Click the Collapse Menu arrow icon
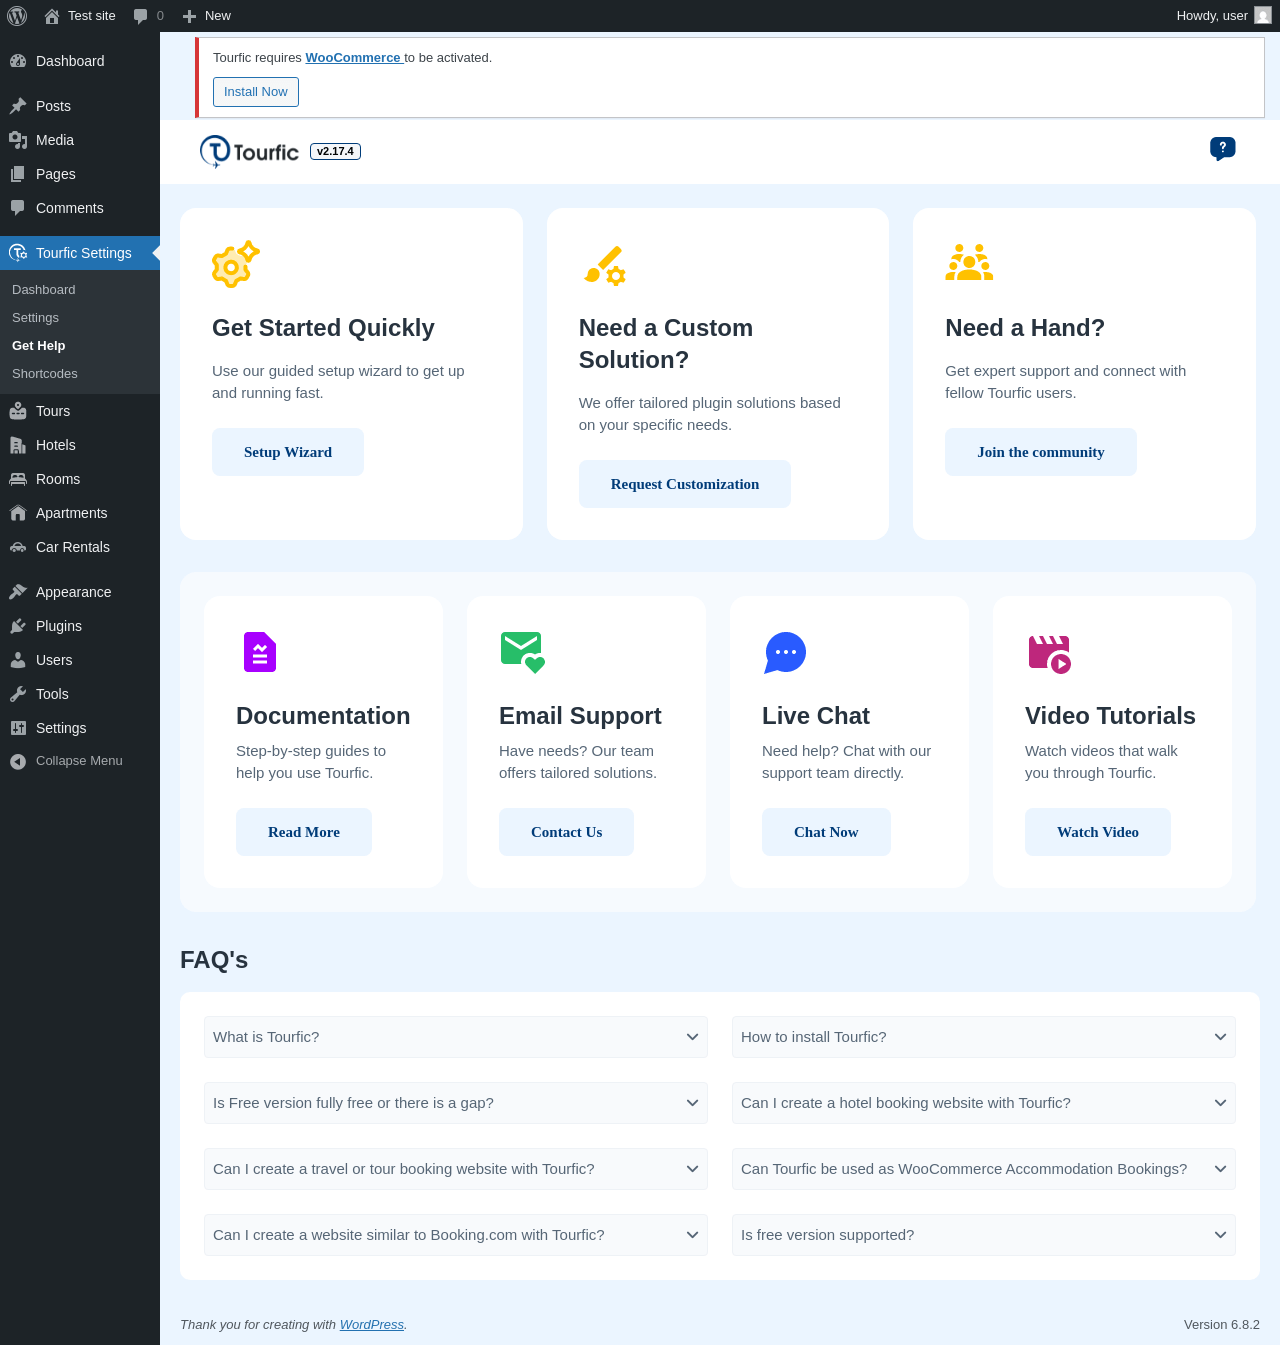1280x1345 pixels. (x=18, y=761)
